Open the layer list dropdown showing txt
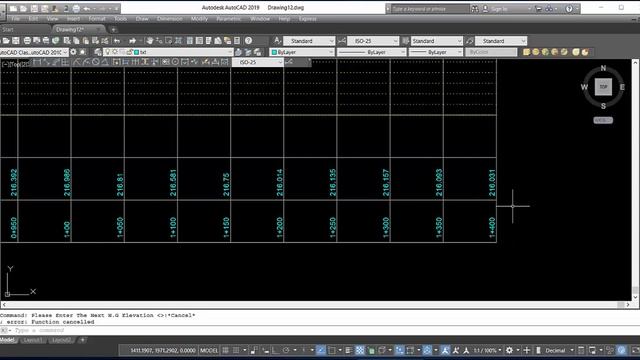 click(x=168, y=52)
